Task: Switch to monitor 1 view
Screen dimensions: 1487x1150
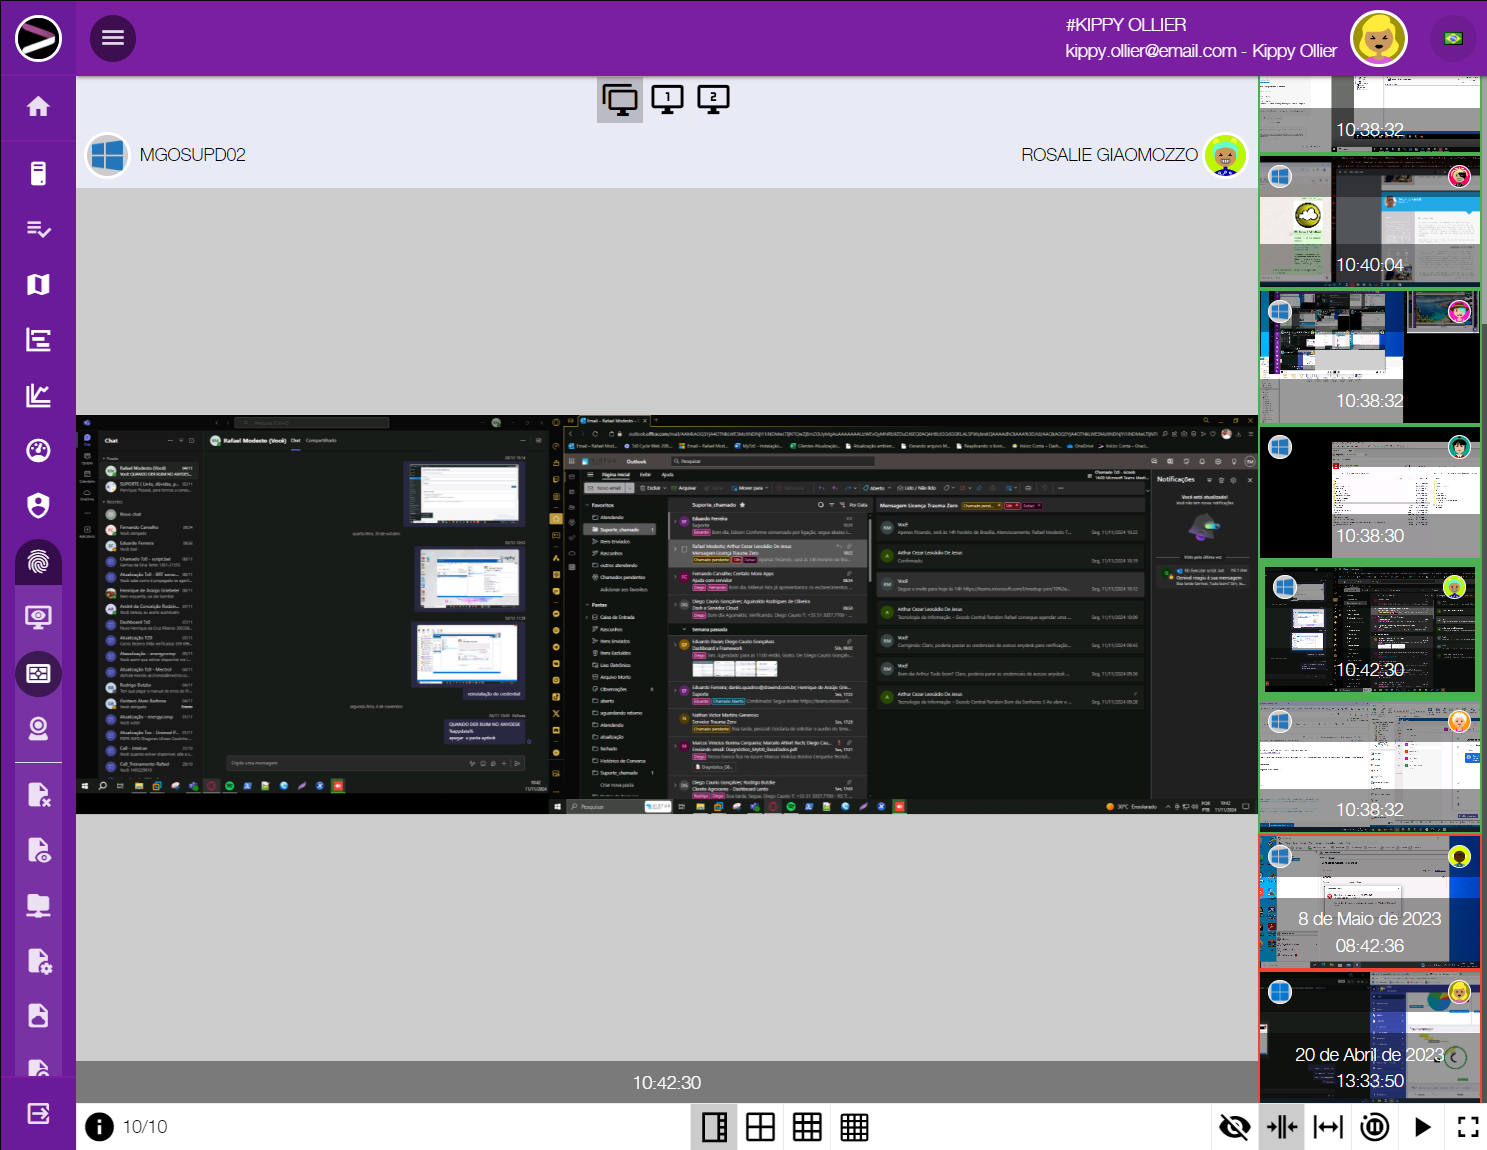Action: [667, 99]
